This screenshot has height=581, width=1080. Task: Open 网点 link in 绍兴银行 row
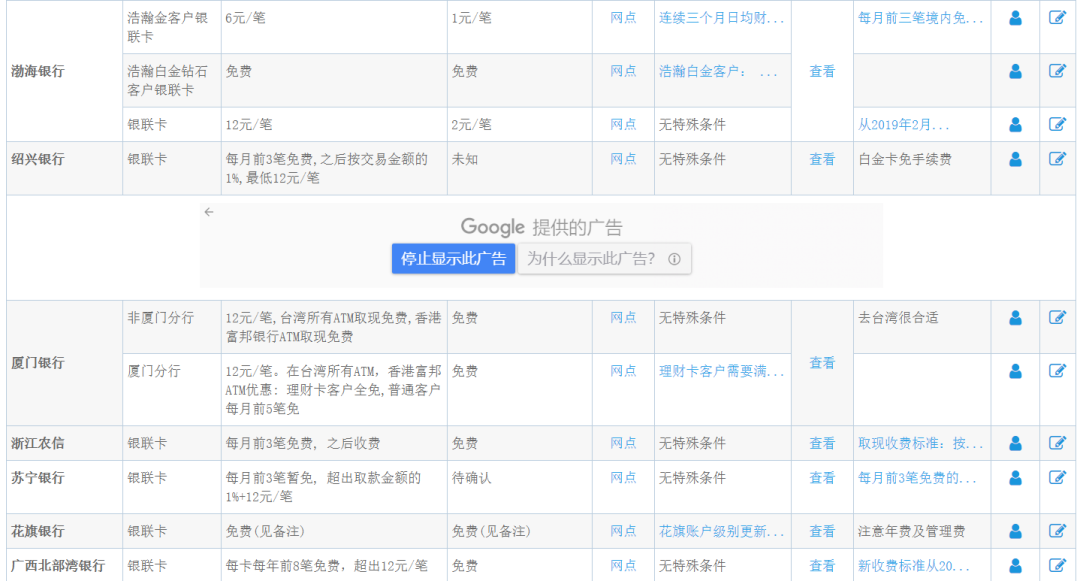tap(623, 159)
